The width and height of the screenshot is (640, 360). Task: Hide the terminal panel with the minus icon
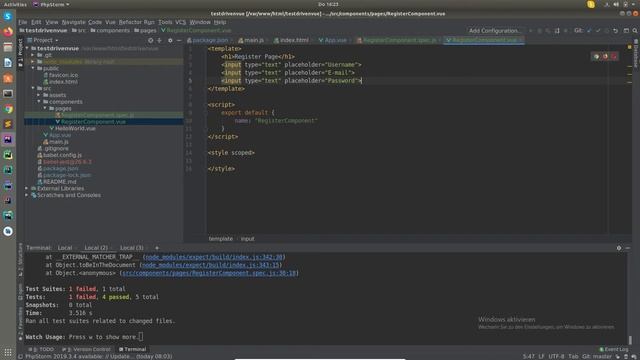pyautogui.click(x=628, y=248)
